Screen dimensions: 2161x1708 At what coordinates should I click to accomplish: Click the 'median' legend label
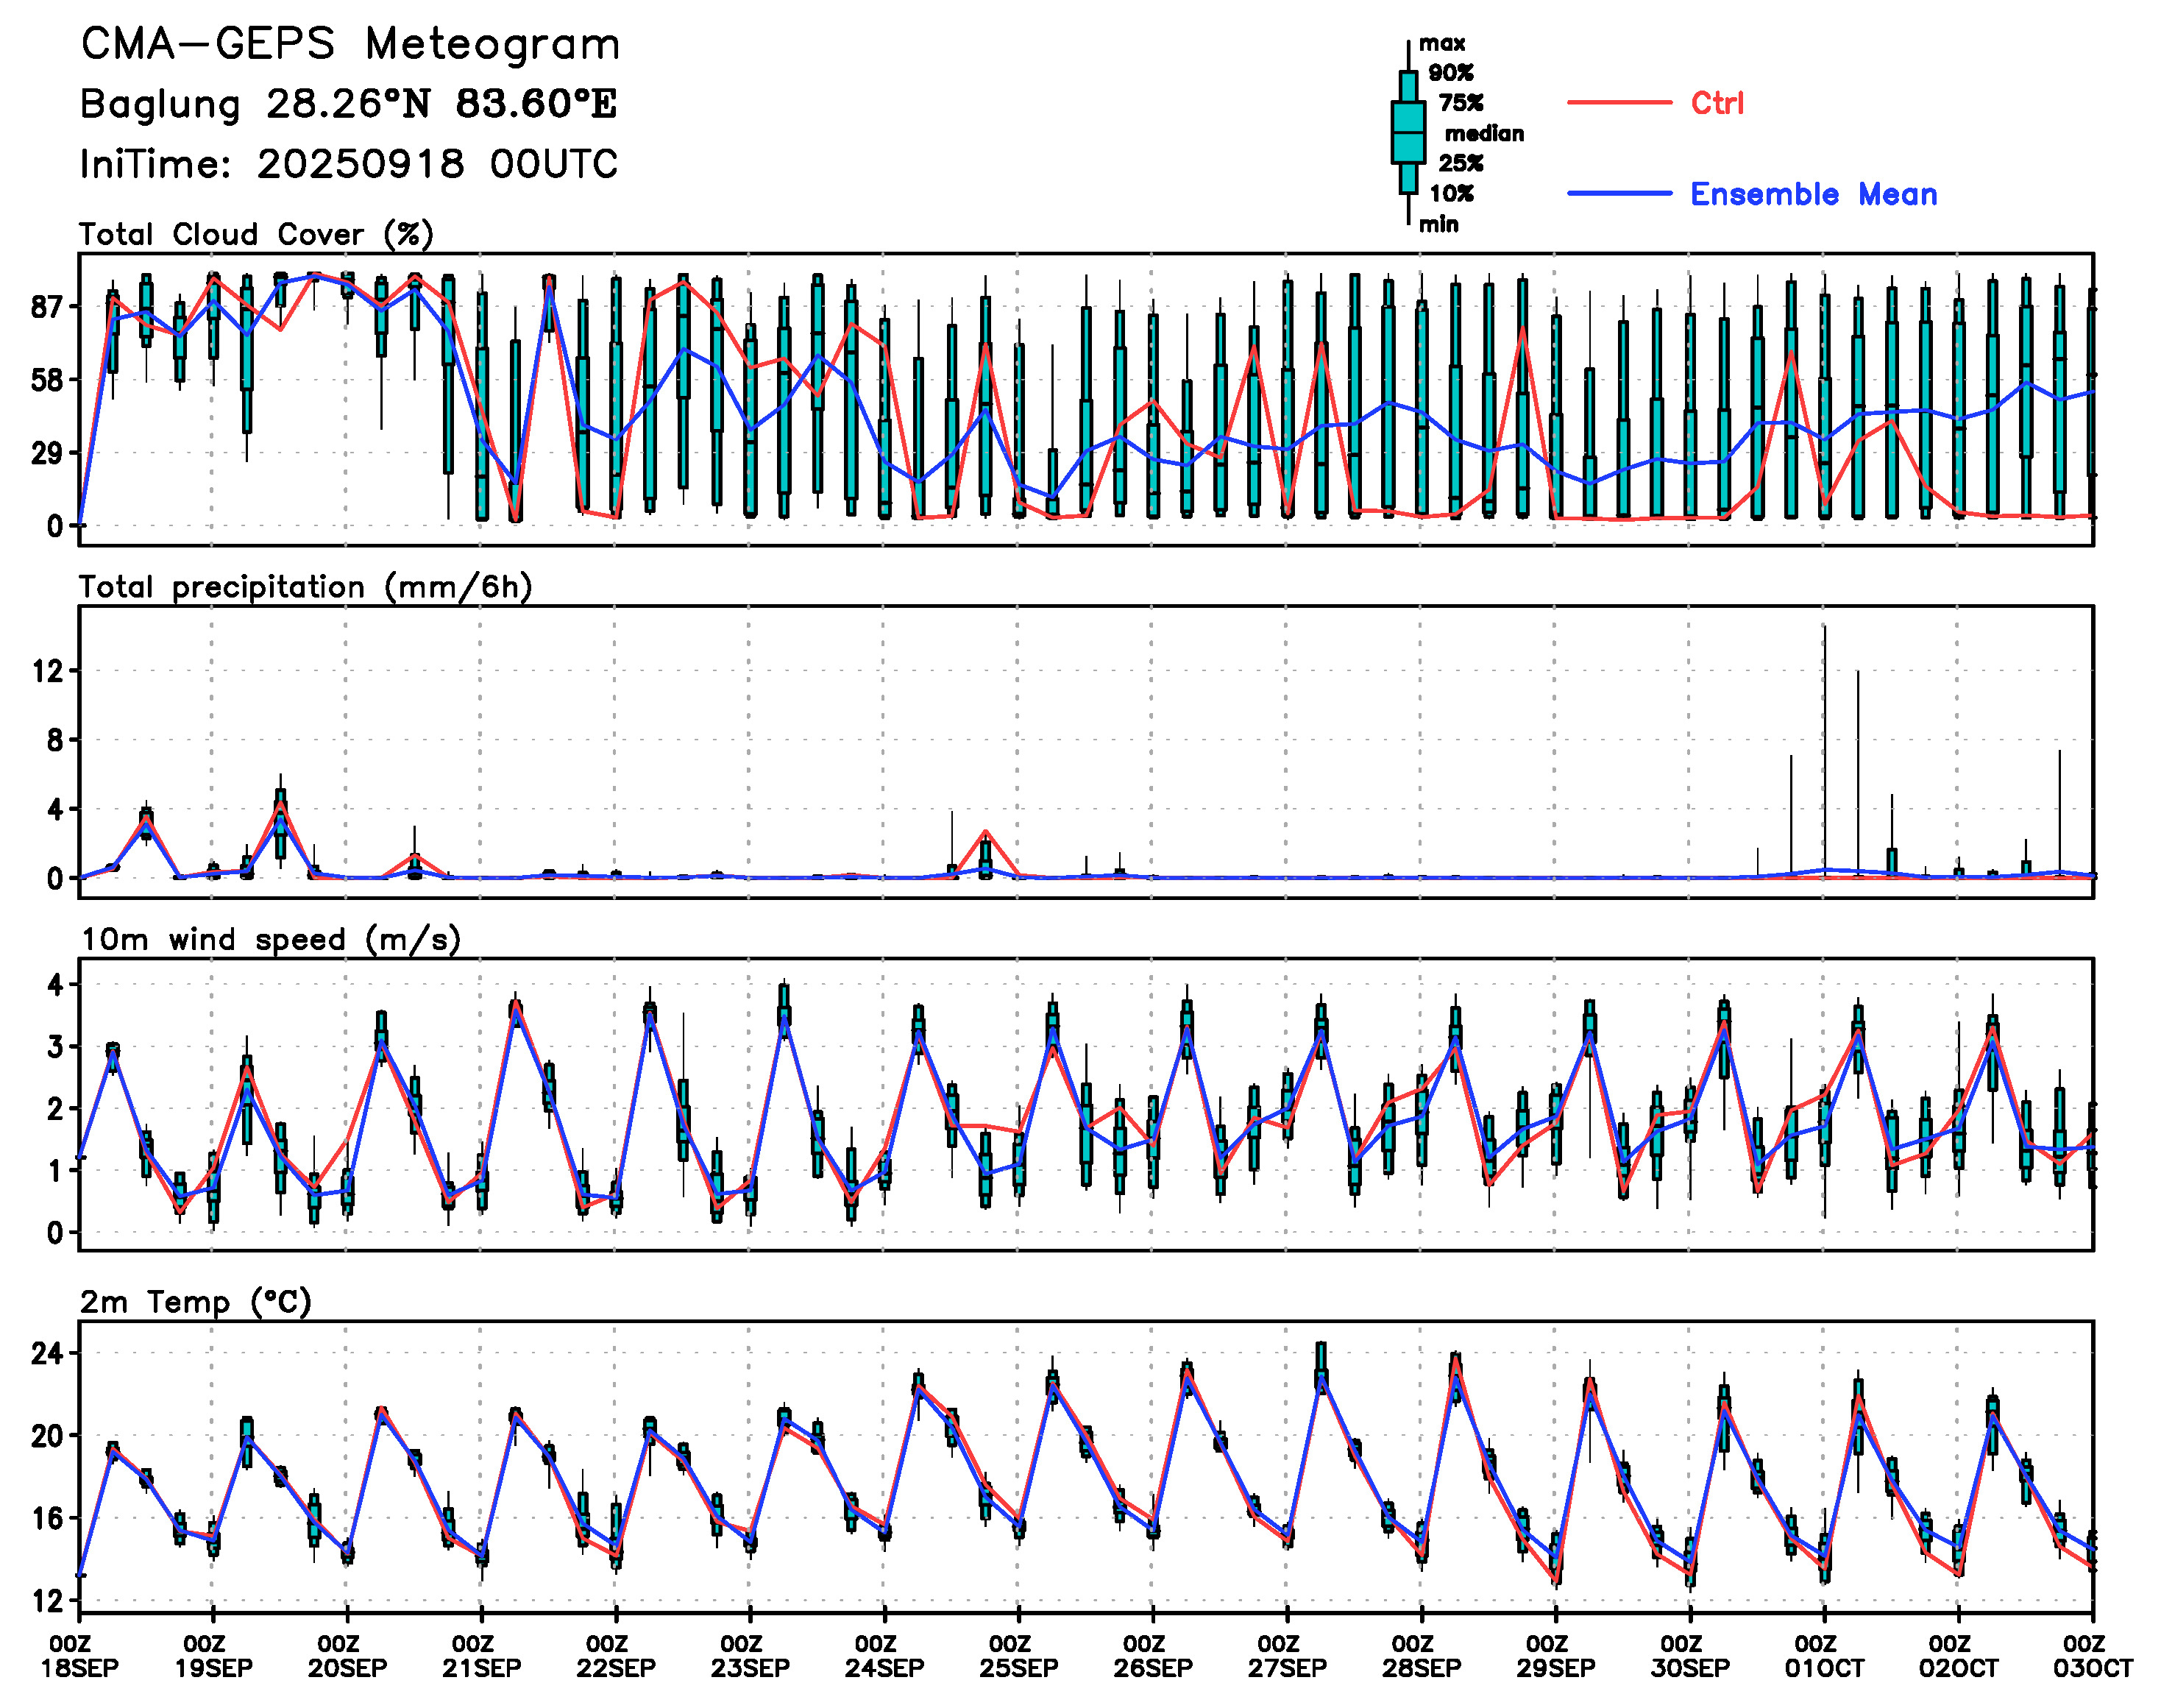[x=1484, y=134]
